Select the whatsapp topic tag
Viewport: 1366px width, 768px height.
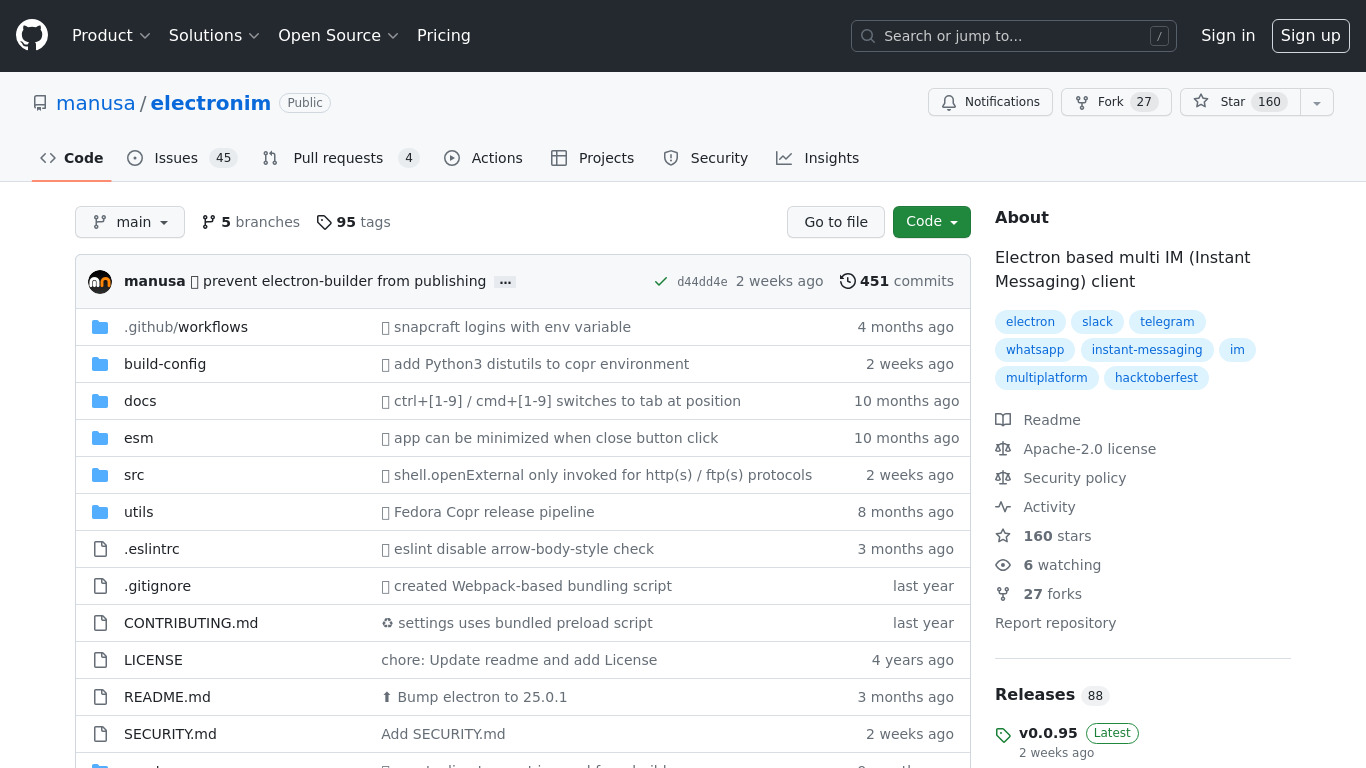(x=1035, y=350)
